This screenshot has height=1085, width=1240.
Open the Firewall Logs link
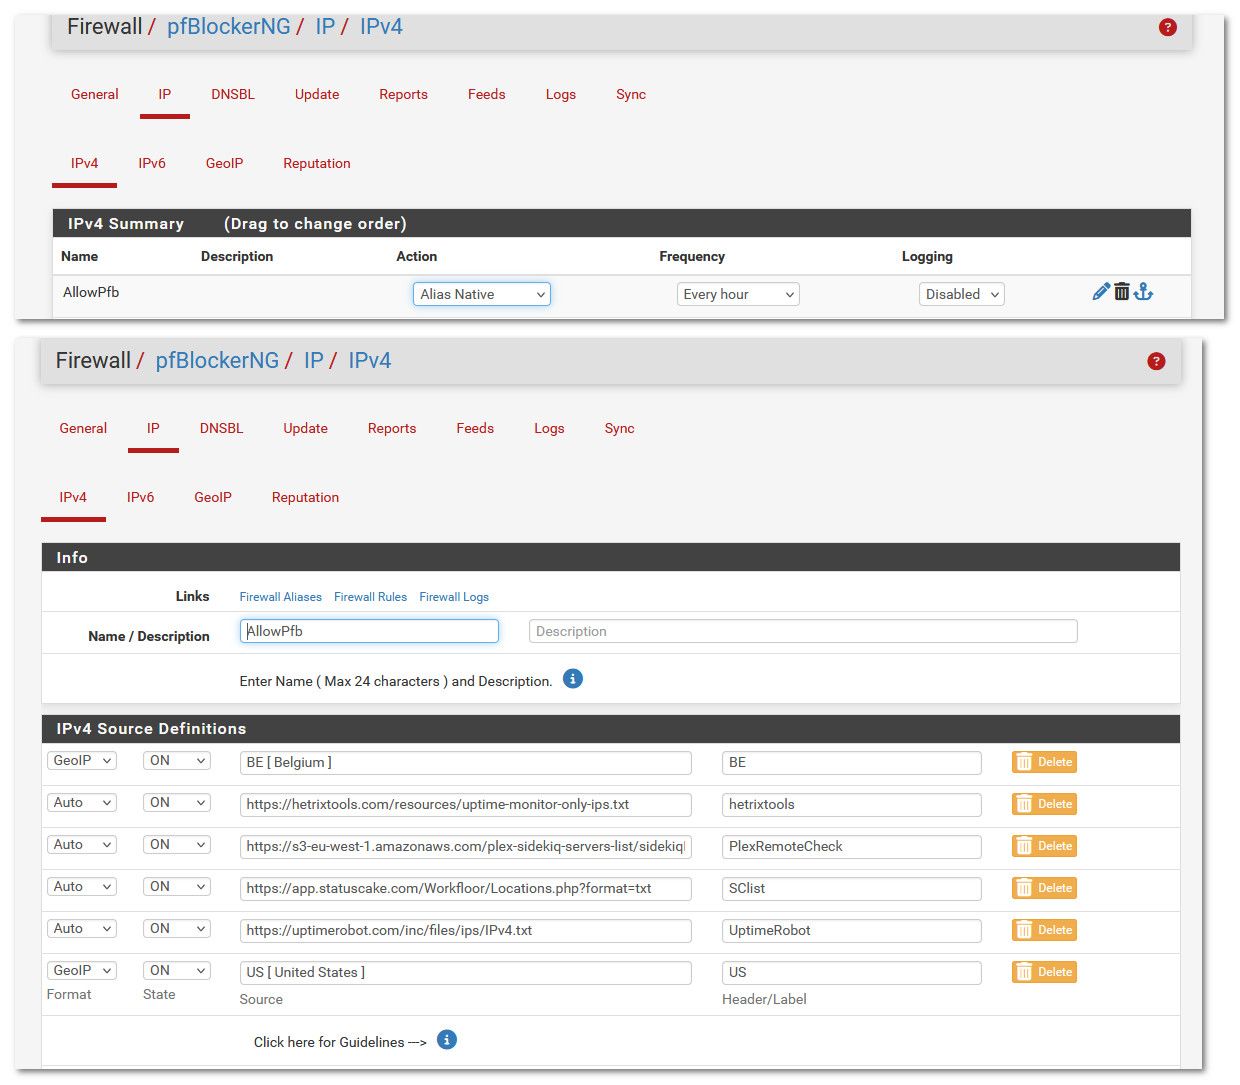click(454, 597)
